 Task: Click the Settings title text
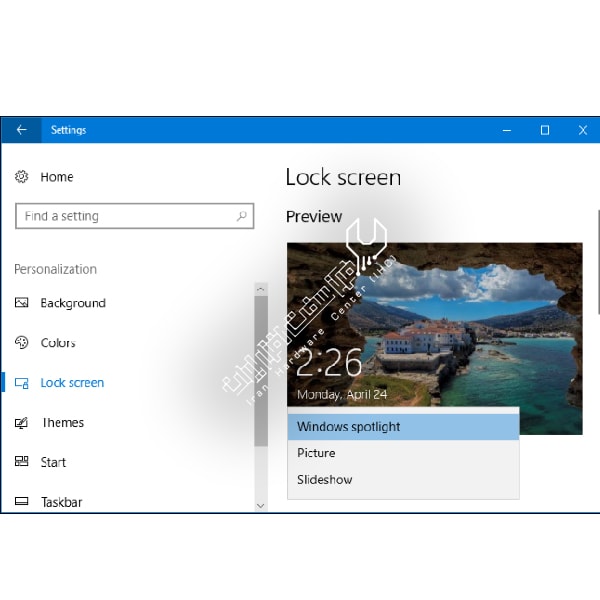pos(68,130)
